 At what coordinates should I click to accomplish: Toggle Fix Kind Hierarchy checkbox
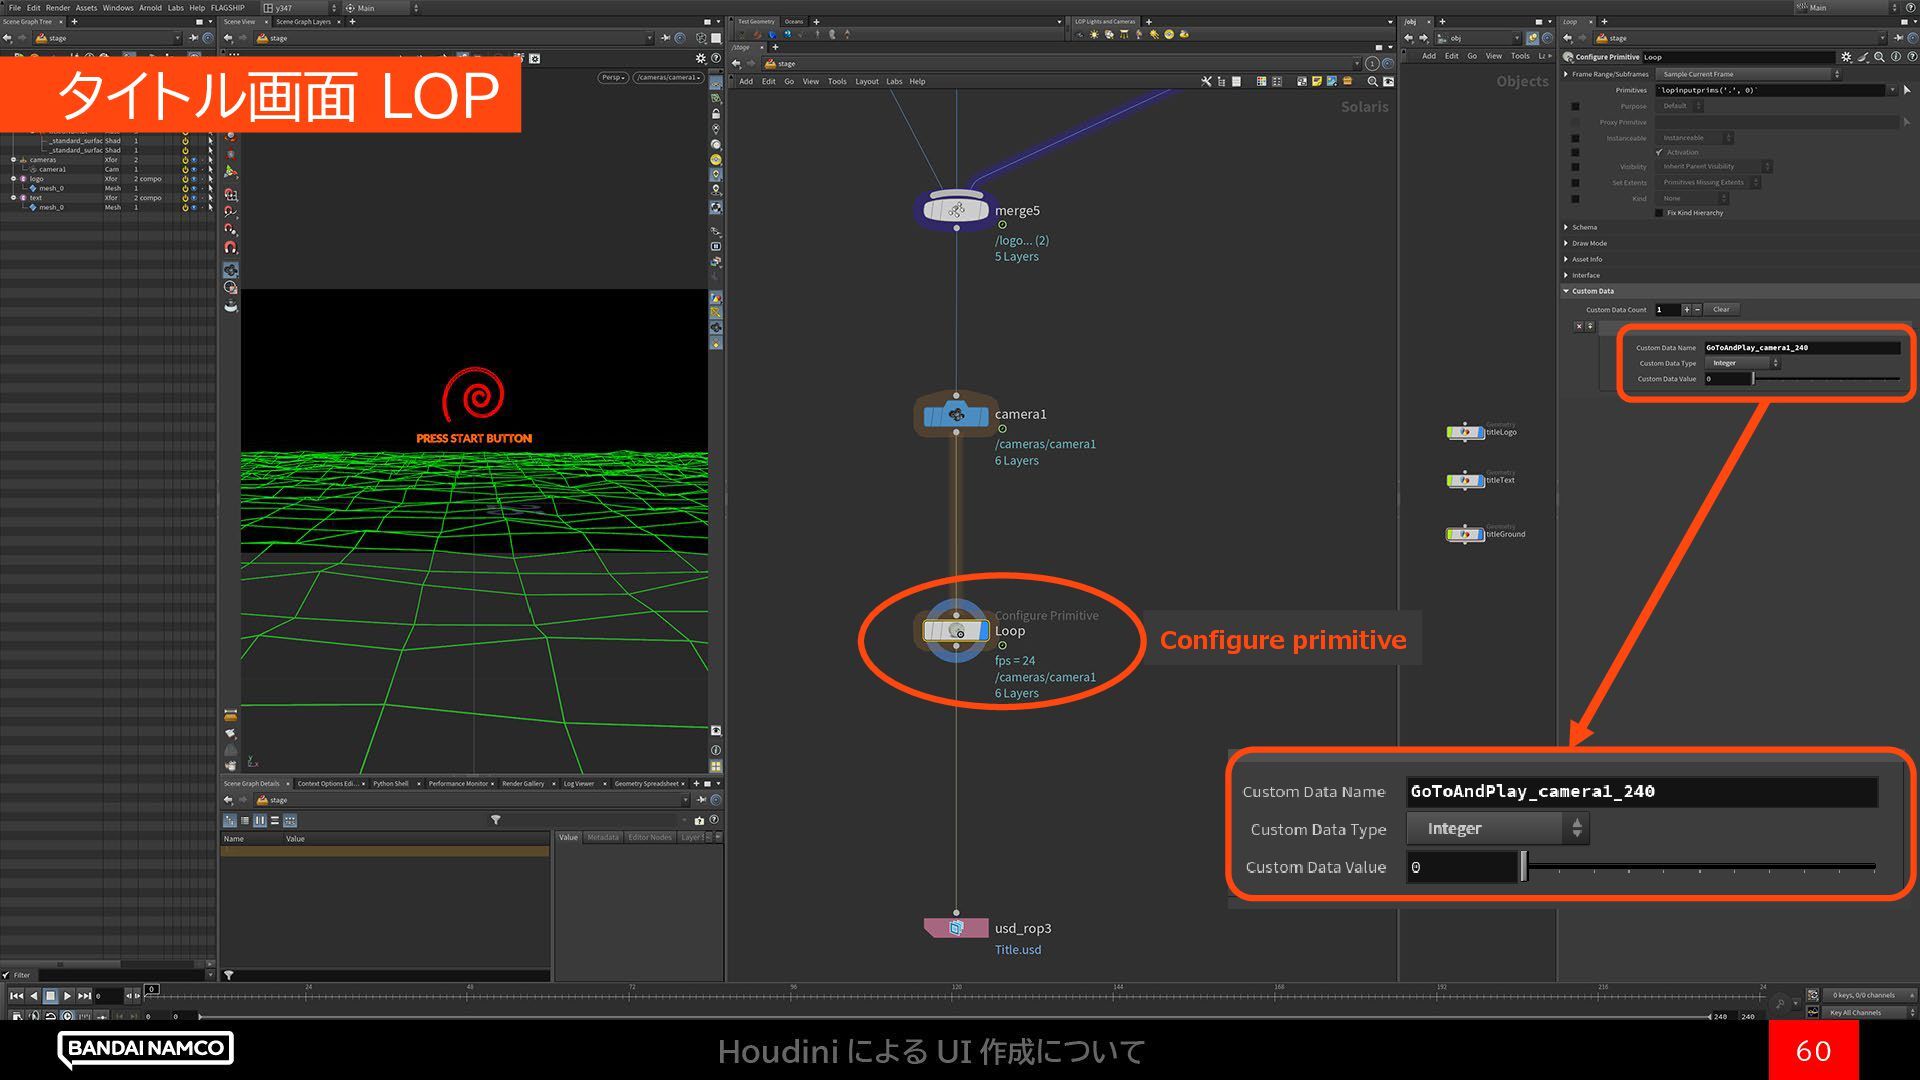[1660, 213]
